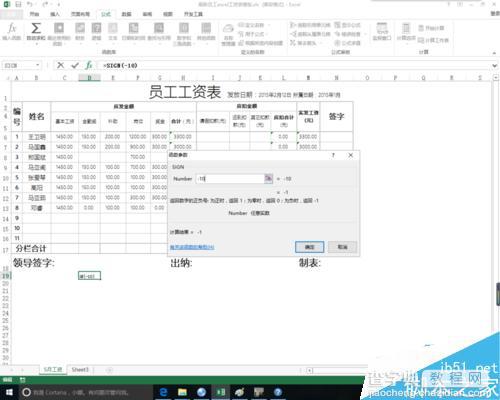Switch to the Insert (插入) ribbon tab
Image resolution: width=500 pixels, height=400 pixels.
[55, 14]
